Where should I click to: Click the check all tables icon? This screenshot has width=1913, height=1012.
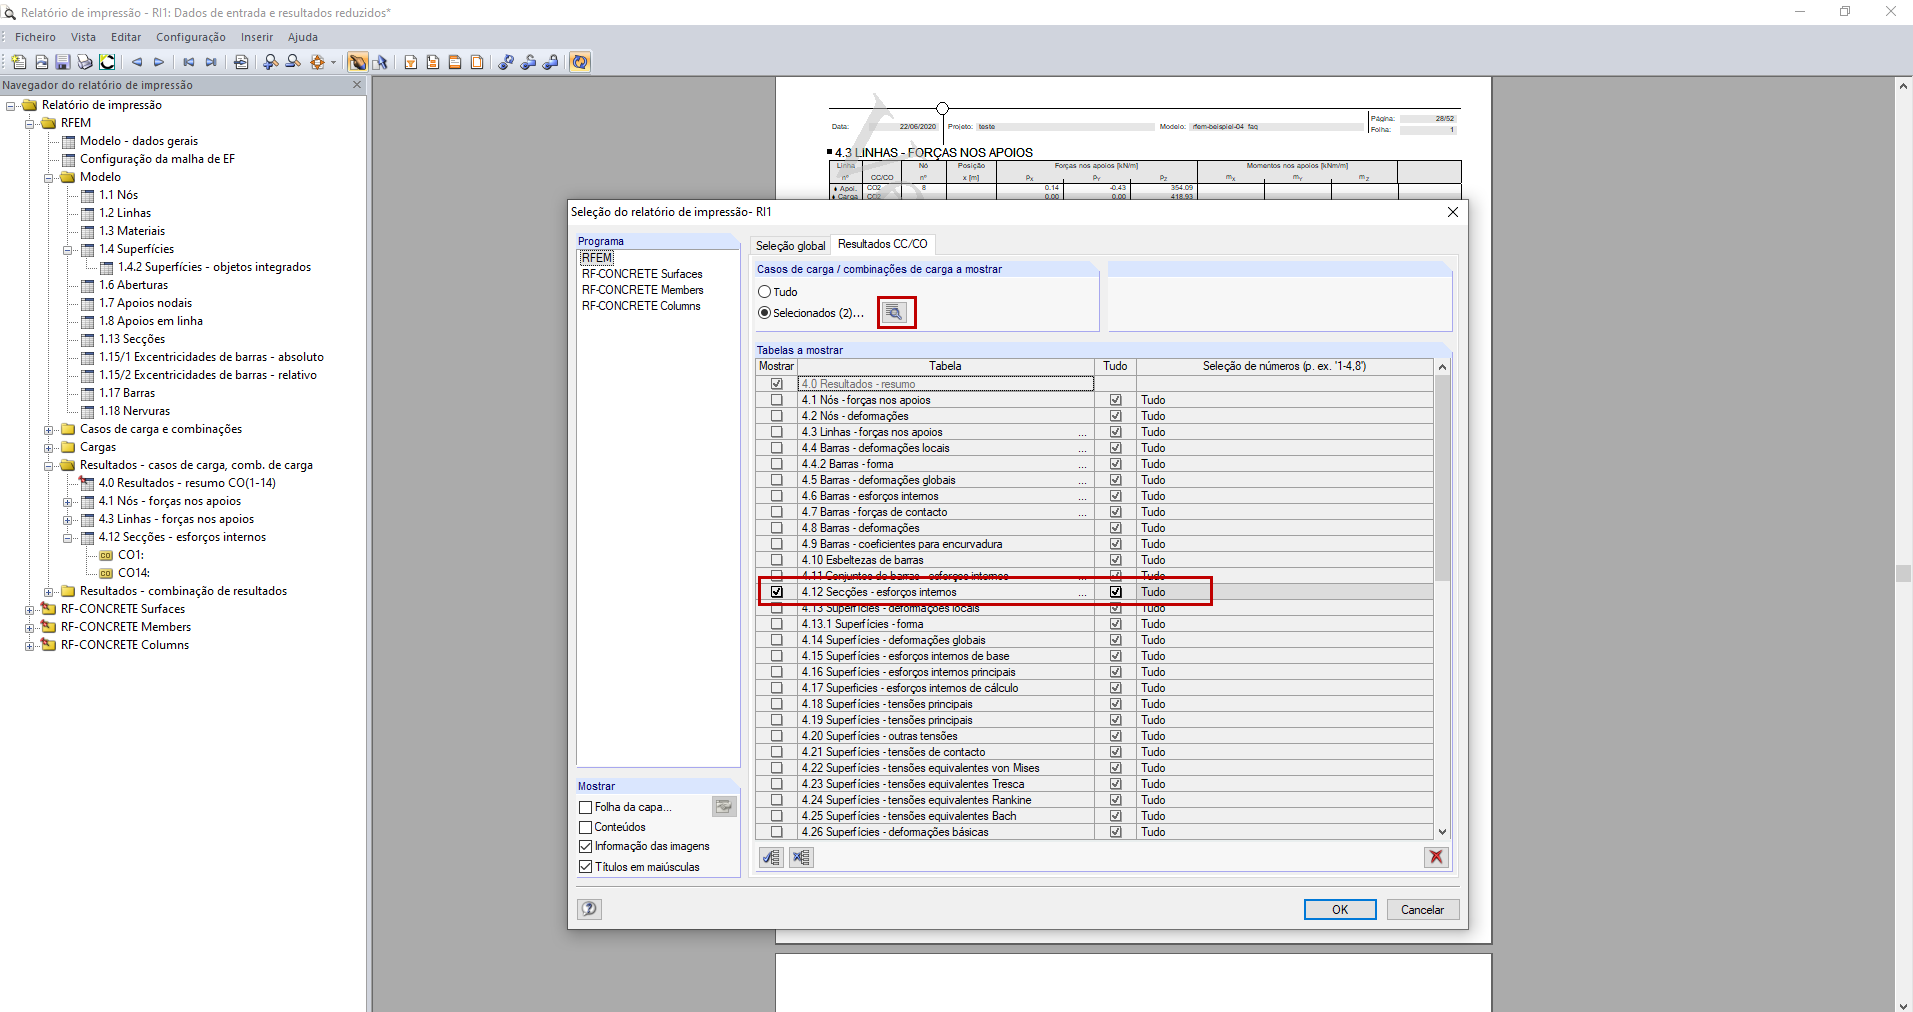tap(771, 857)
